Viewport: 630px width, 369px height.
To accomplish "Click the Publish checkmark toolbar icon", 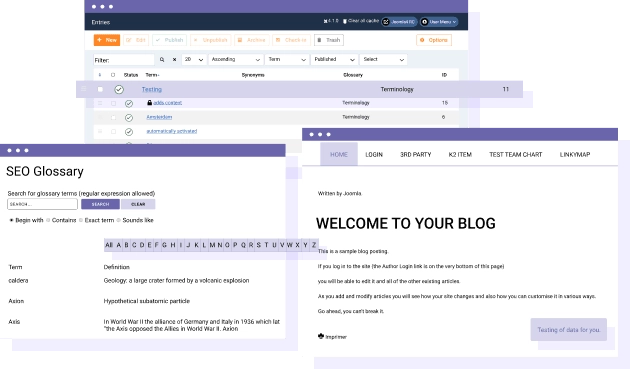I will point(158,40).
